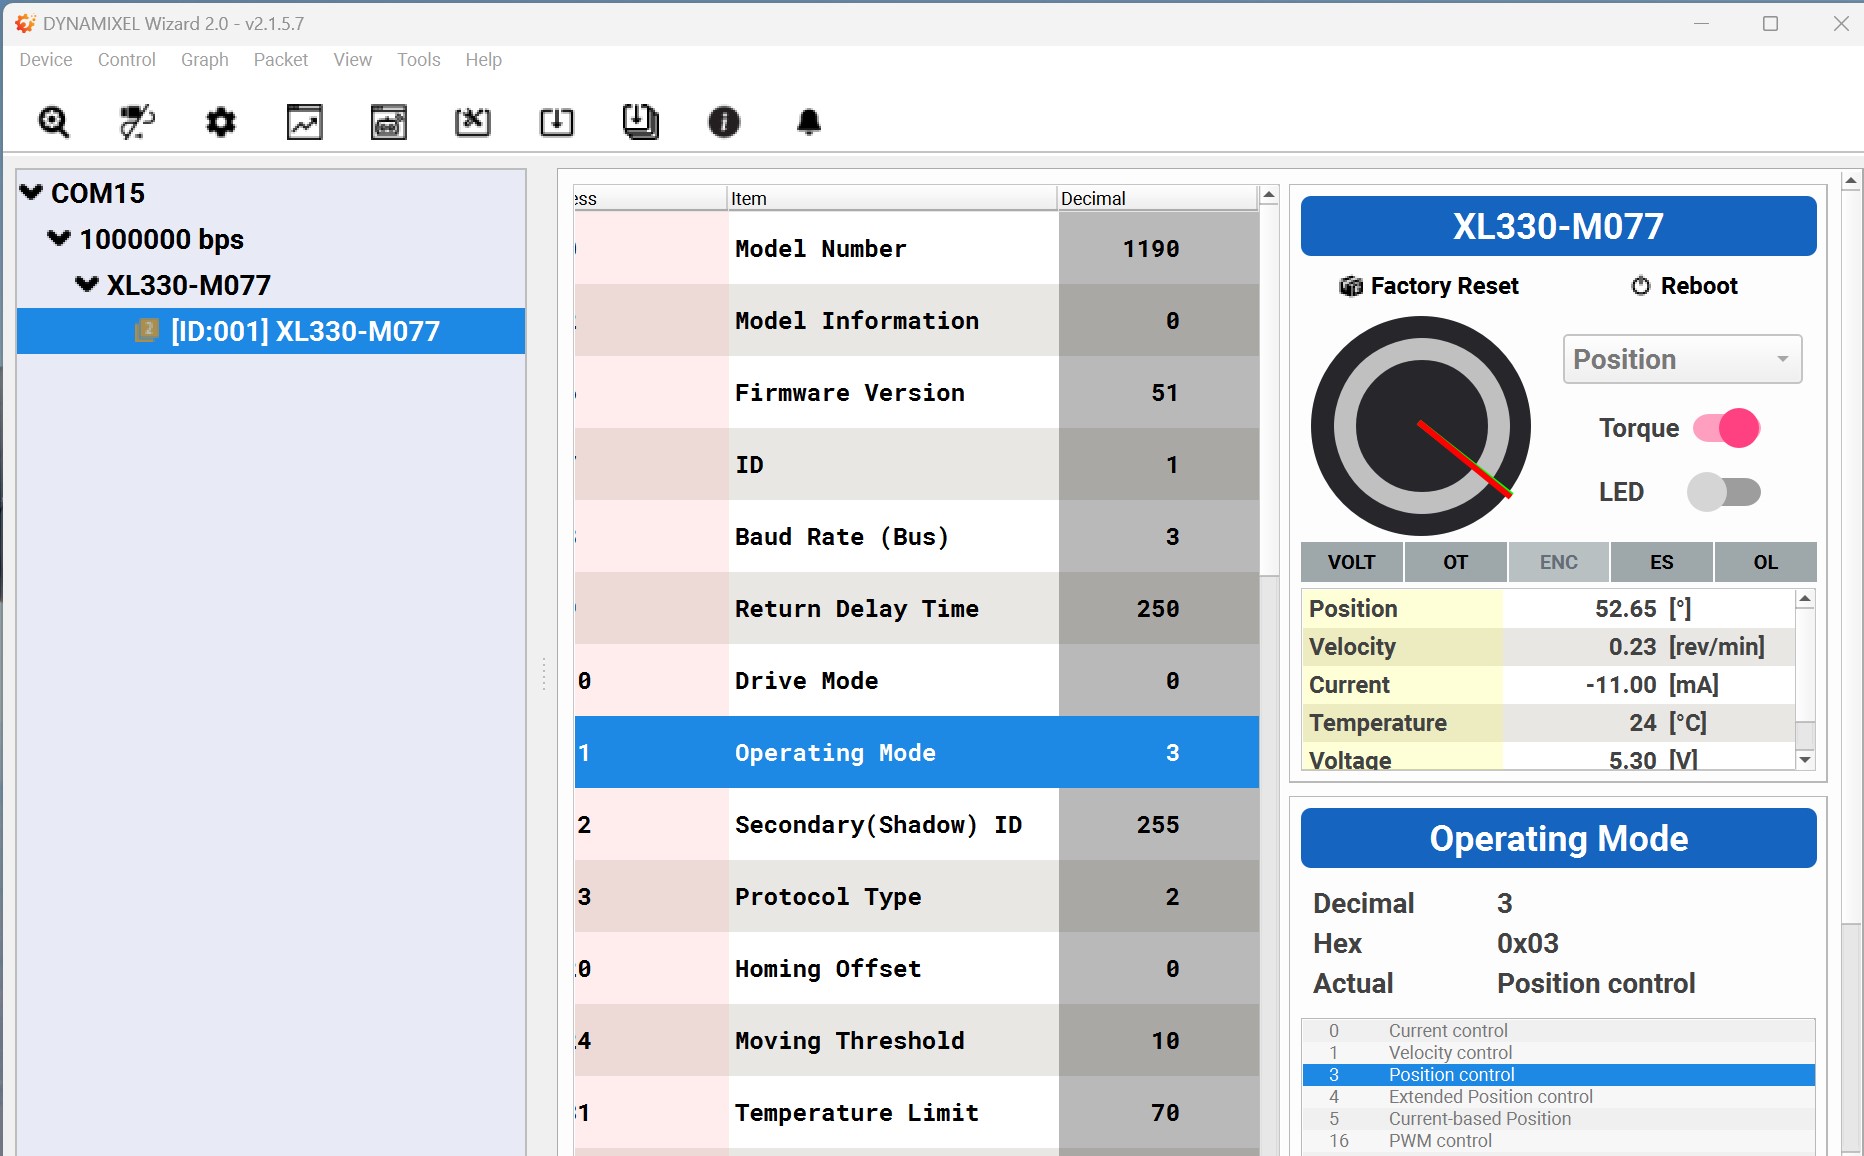Screen dimensions: 1864x1156
Task: Click the Firmware Recovery toolbar icon
Action: click(473, 122)
